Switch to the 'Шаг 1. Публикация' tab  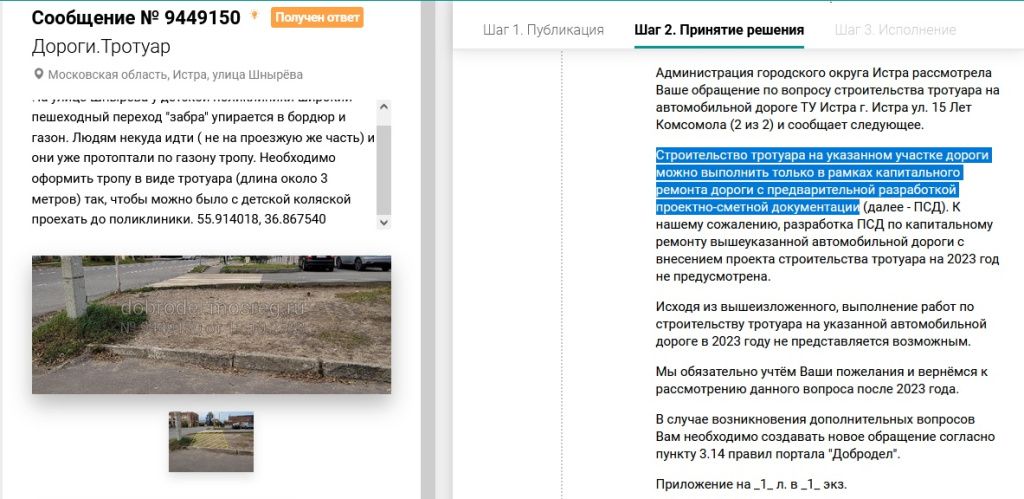click(x=543, y=29)
